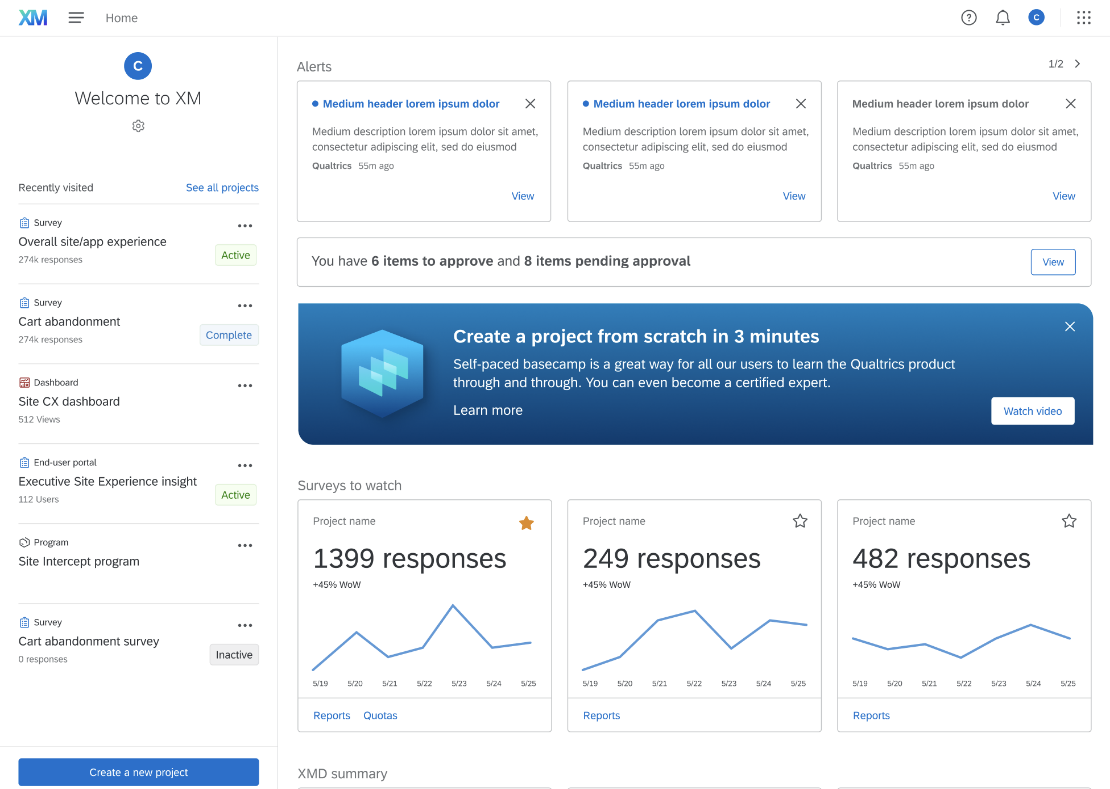Click the End-user portal icon
Viewport: 1110px width, 789px height.
coord(24,463)
